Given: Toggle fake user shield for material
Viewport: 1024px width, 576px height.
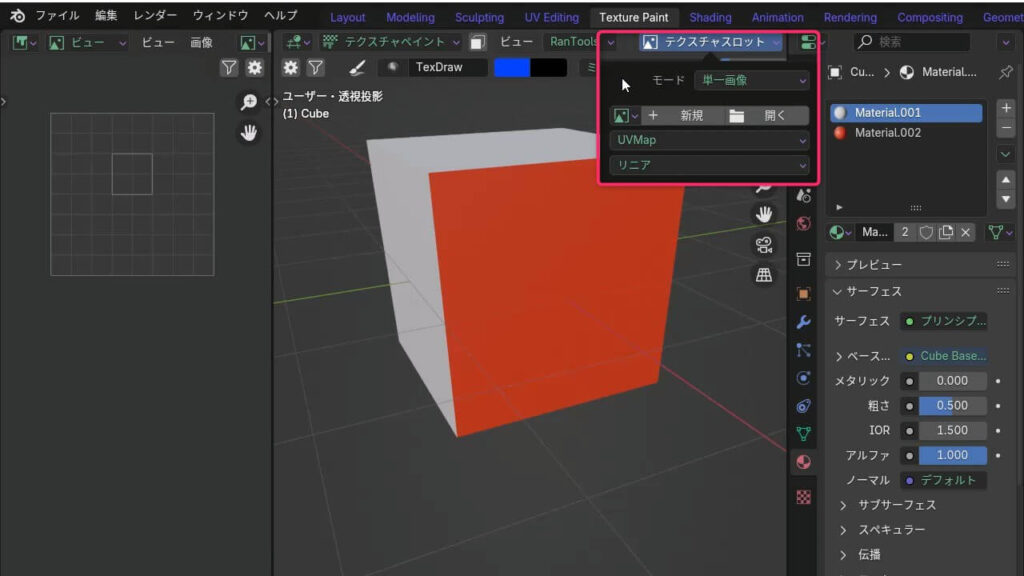Looking at the screenshot, I should 926,232.
